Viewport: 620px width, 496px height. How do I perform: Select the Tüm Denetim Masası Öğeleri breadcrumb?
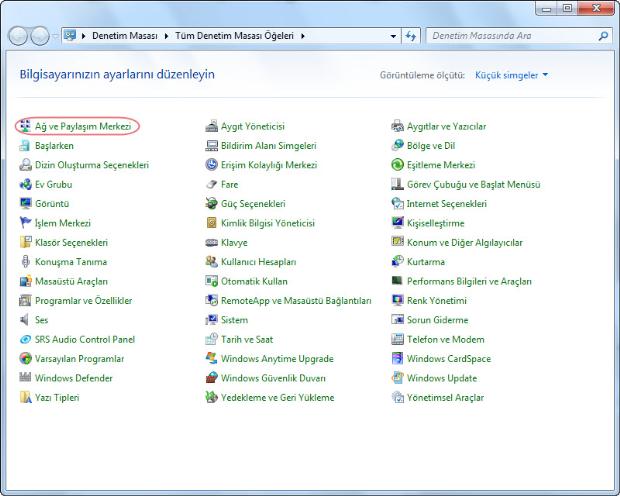point(234,36)
